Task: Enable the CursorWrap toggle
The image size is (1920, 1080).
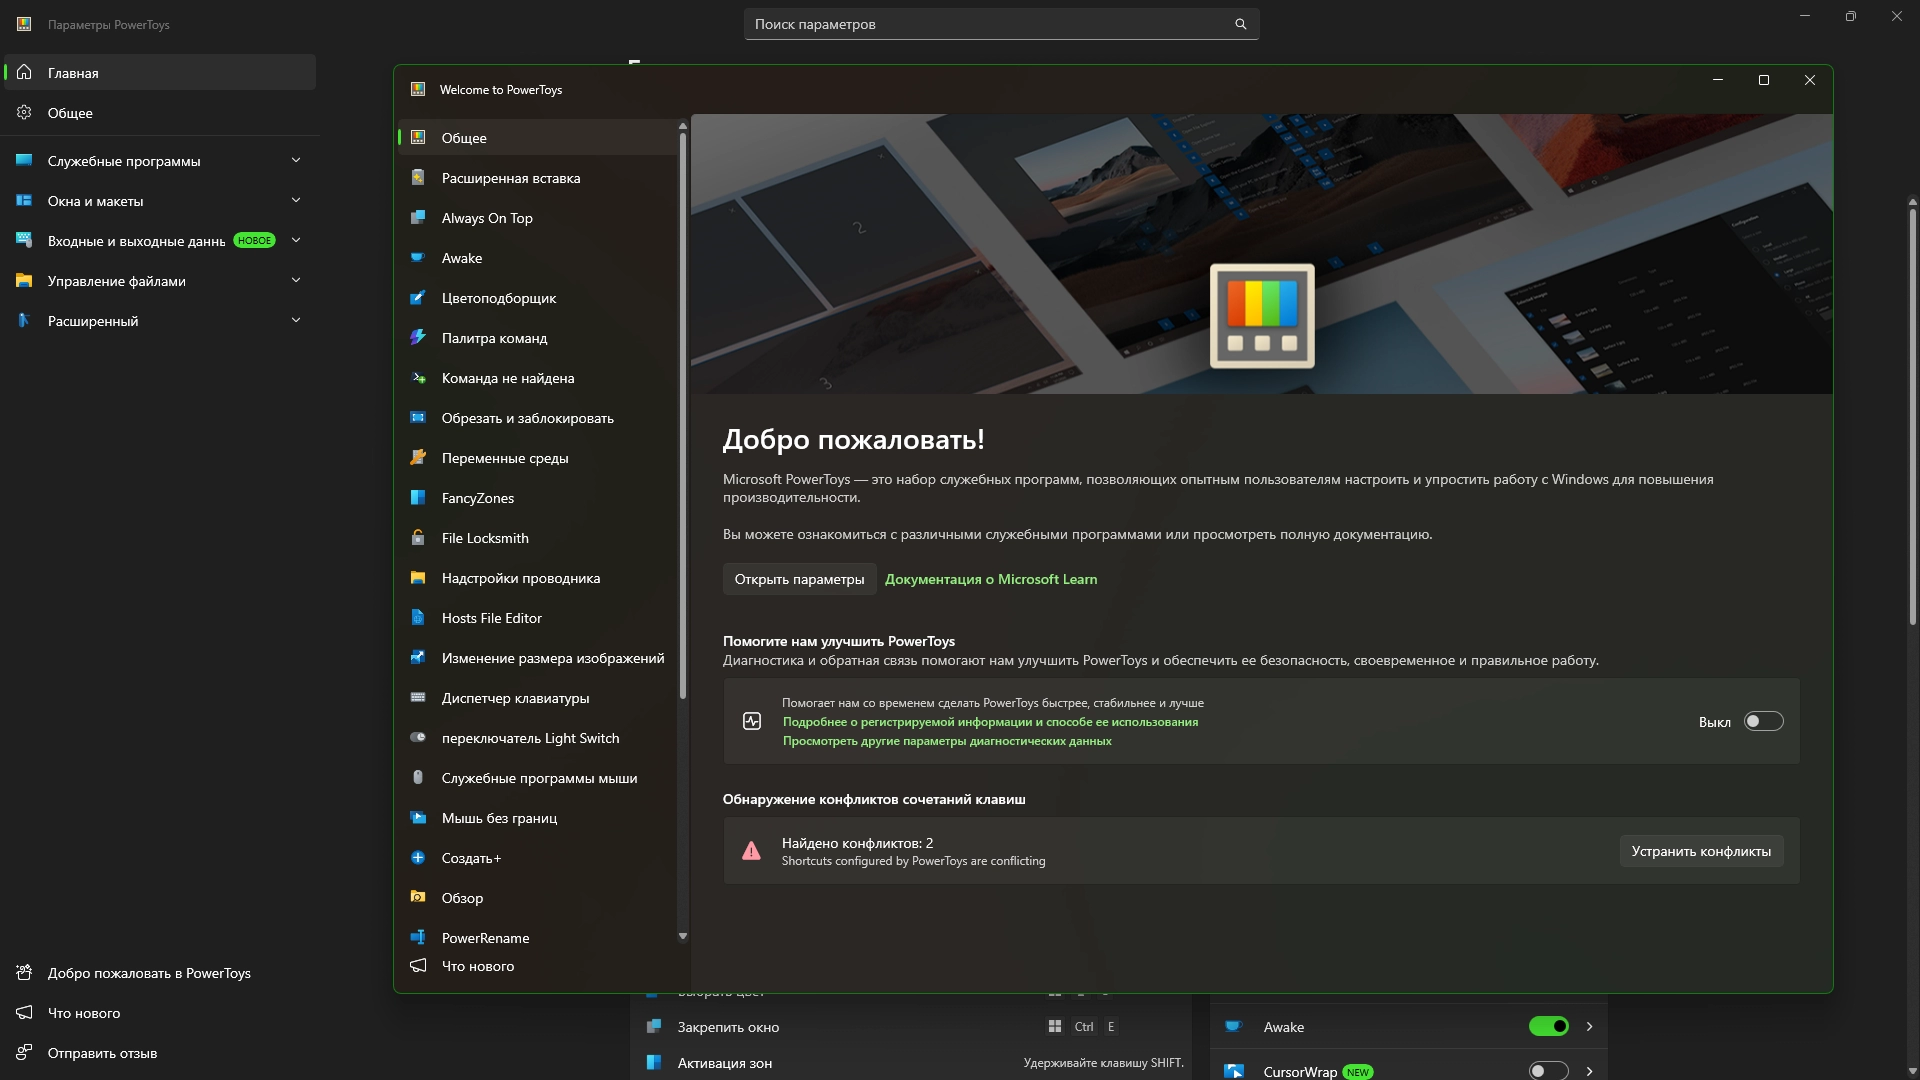Action: pyautogui.click(x=1548, y=1071)
